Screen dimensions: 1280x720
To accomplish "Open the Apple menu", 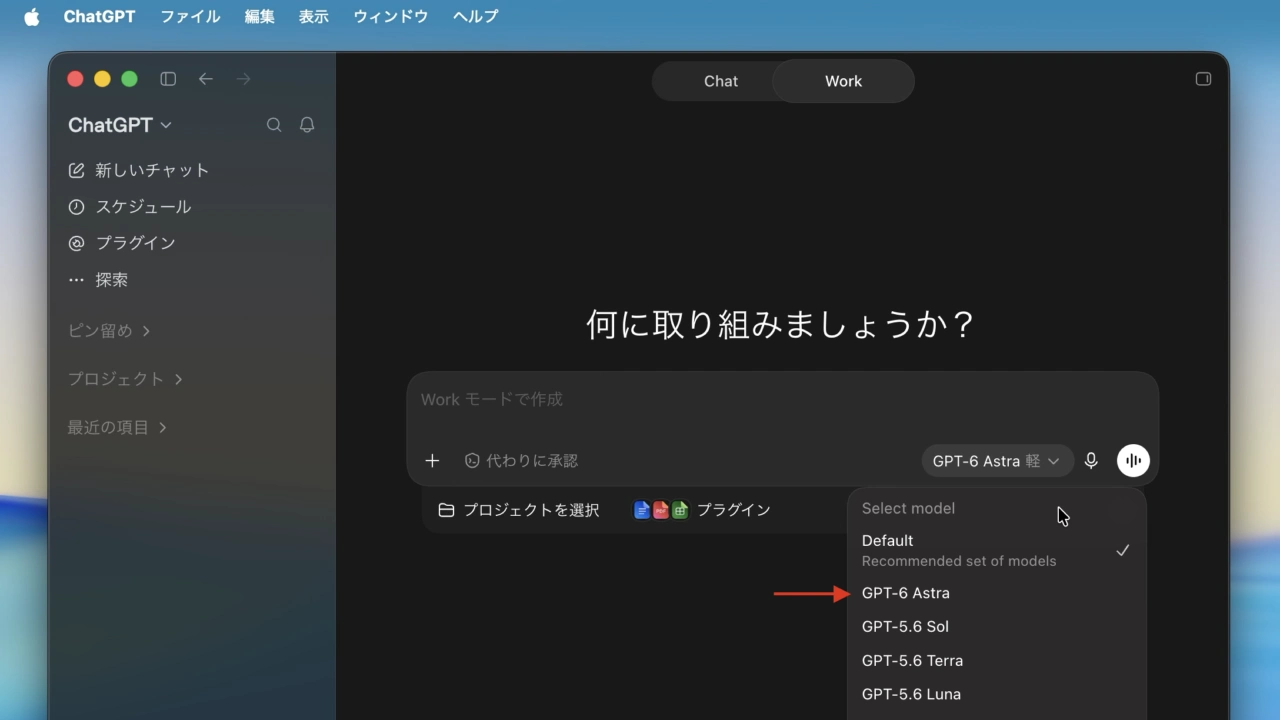I will [x=31, y=17].
